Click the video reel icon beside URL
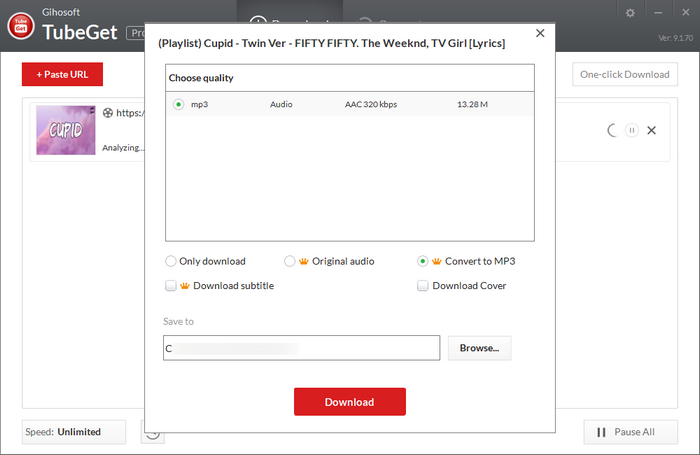The image size is (700, 455). [x=108, y=113]
